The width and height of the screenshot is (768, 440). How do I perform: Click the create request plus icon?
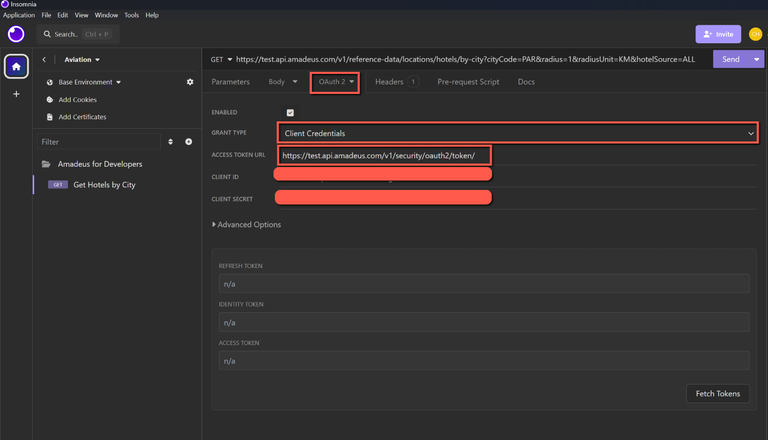coord(188,142)
